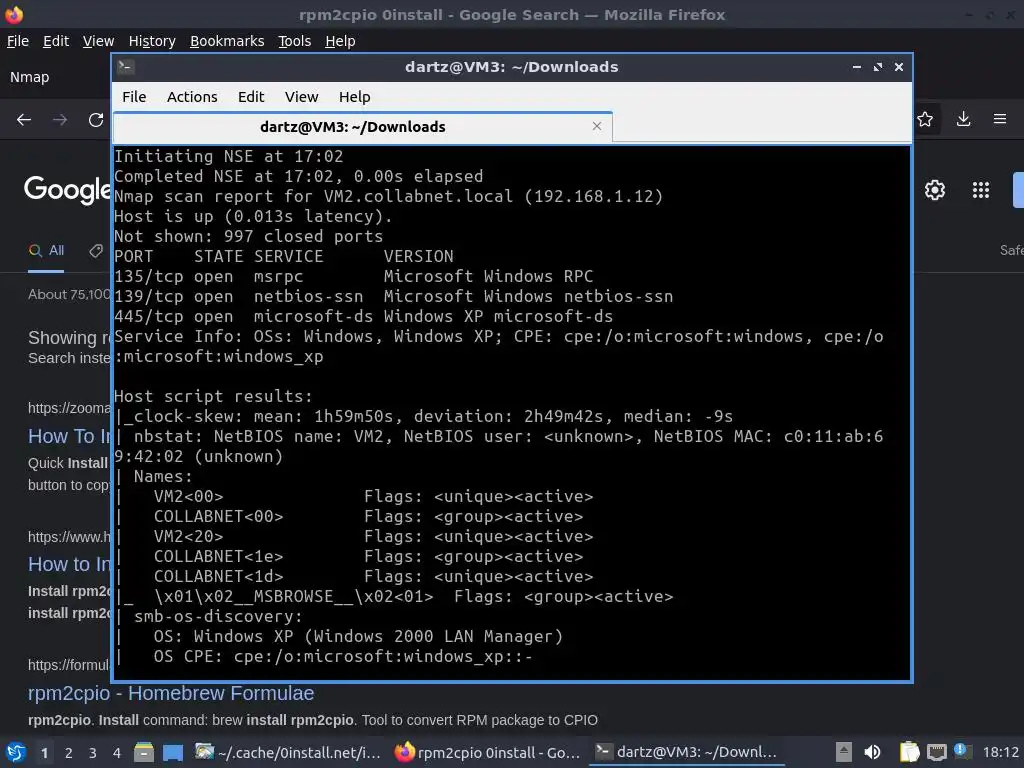Click the tag icon search filter
Viewport: 1024px width, 768px height.
point(96,251)
